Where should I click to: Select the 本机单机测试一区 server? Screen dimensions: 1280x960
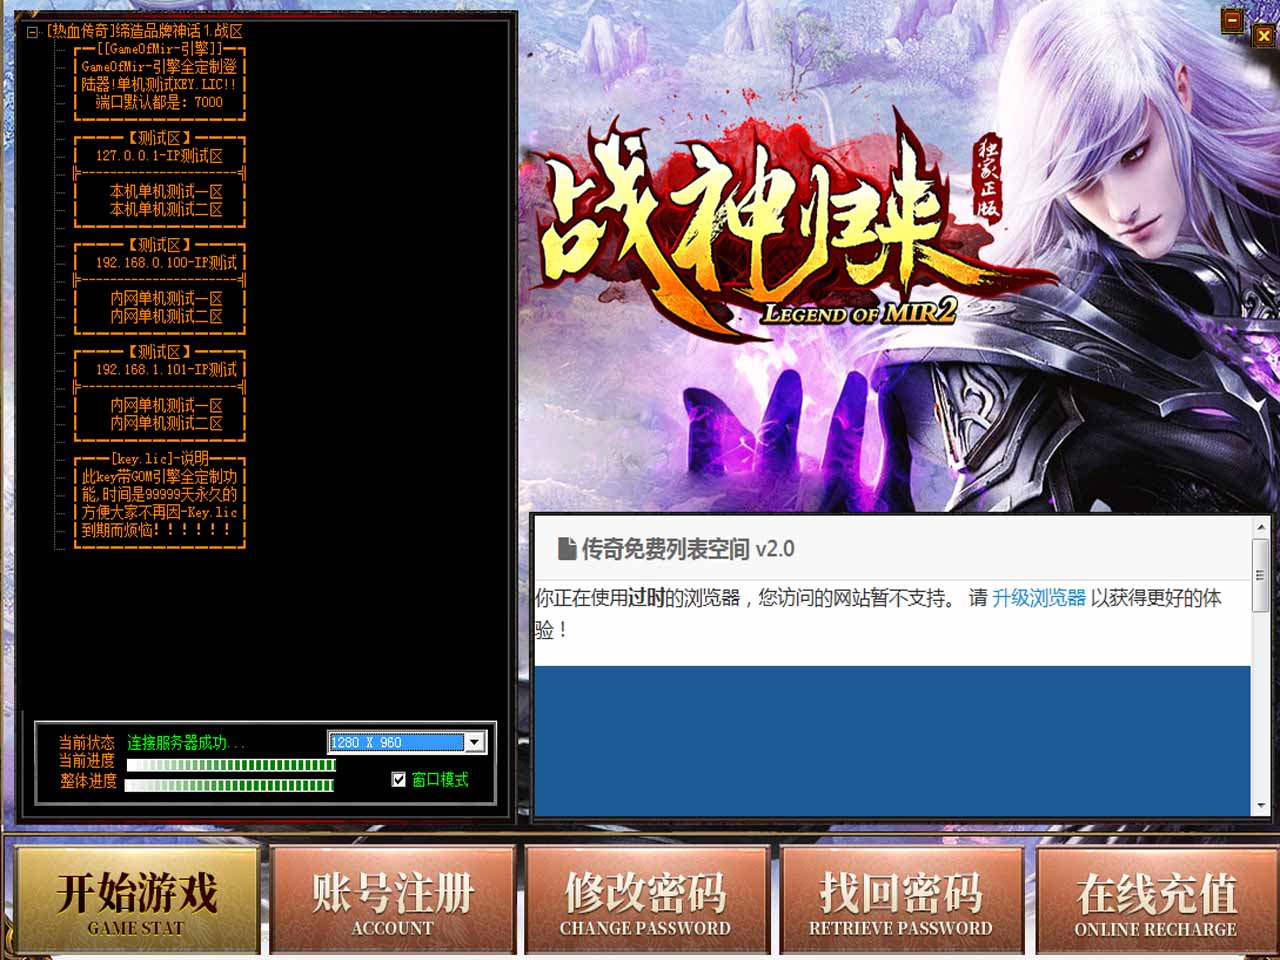166,191
